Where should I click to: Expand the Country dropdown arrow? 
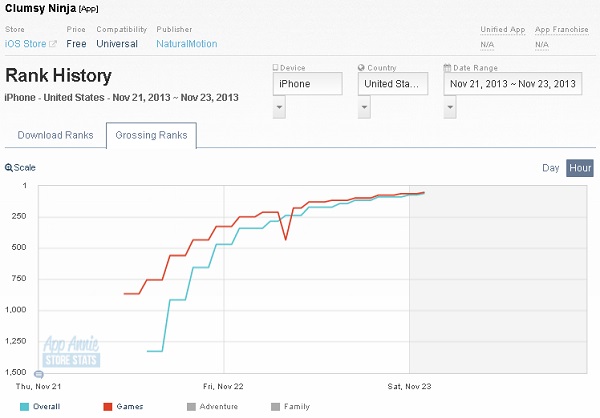(x=364, y=107)
